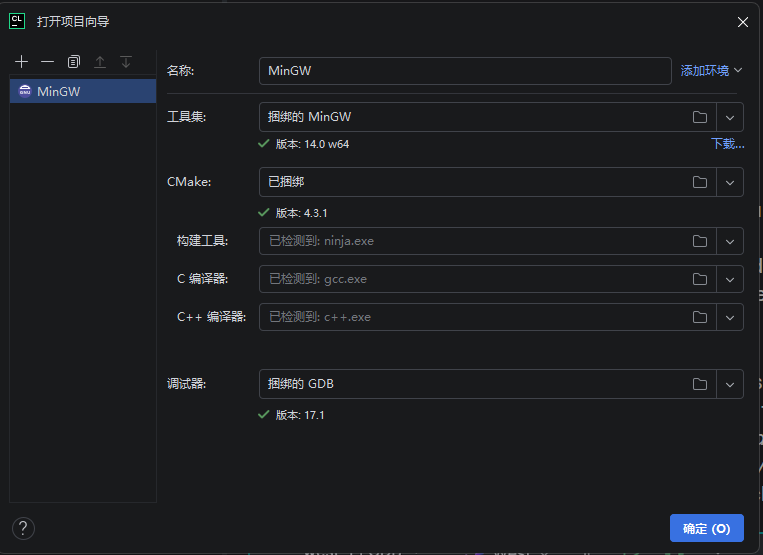Click the C++ 编译器: label
Viewport: 763px width, 555px height.
[211, 317]
